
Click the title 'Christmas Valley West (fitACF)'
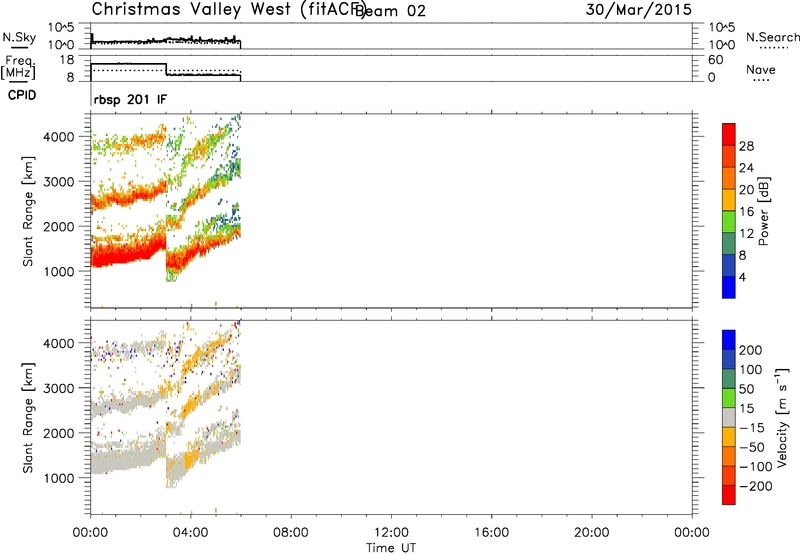click(228, 10)
